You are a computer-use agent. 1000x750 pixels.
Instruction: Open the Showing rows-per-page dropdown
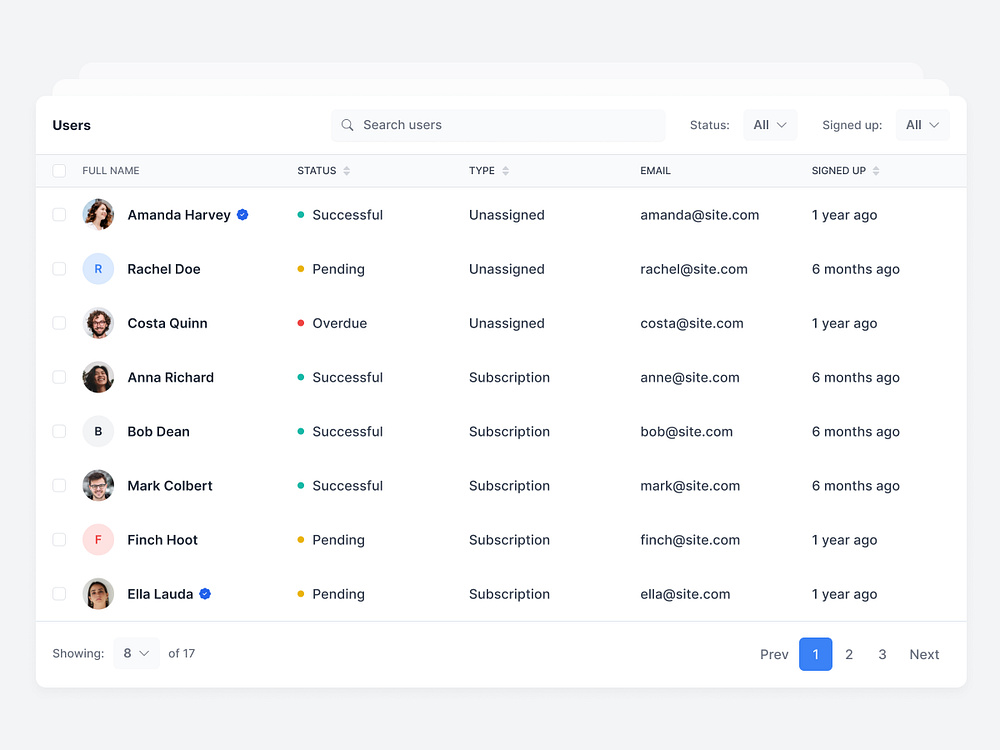136,653
